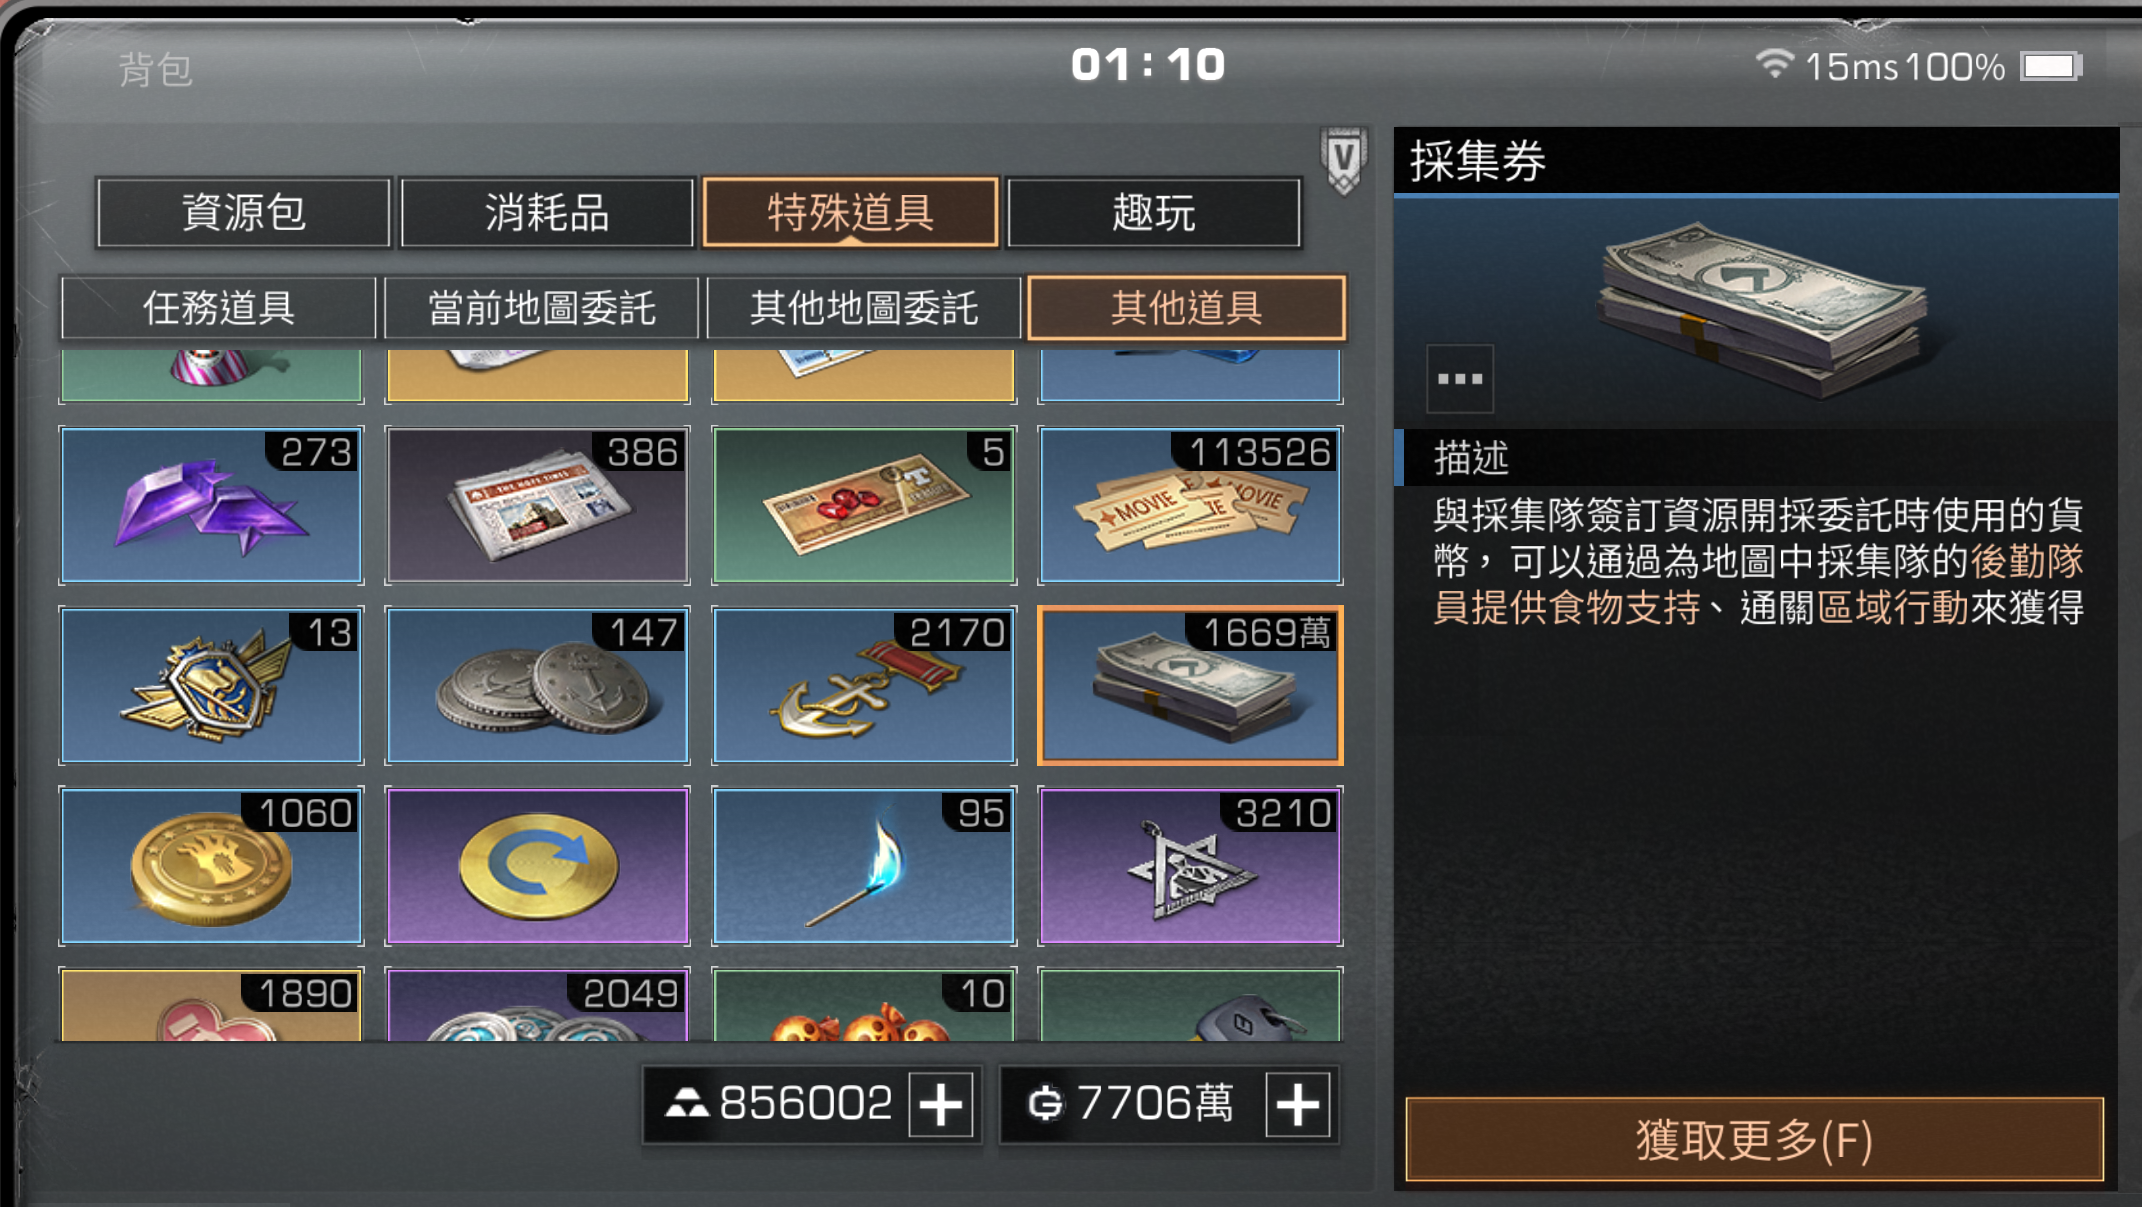Click the 獲取更多(F) button
The width and height of the screenshot is (2142, 1207).
click(1755, 1140)
